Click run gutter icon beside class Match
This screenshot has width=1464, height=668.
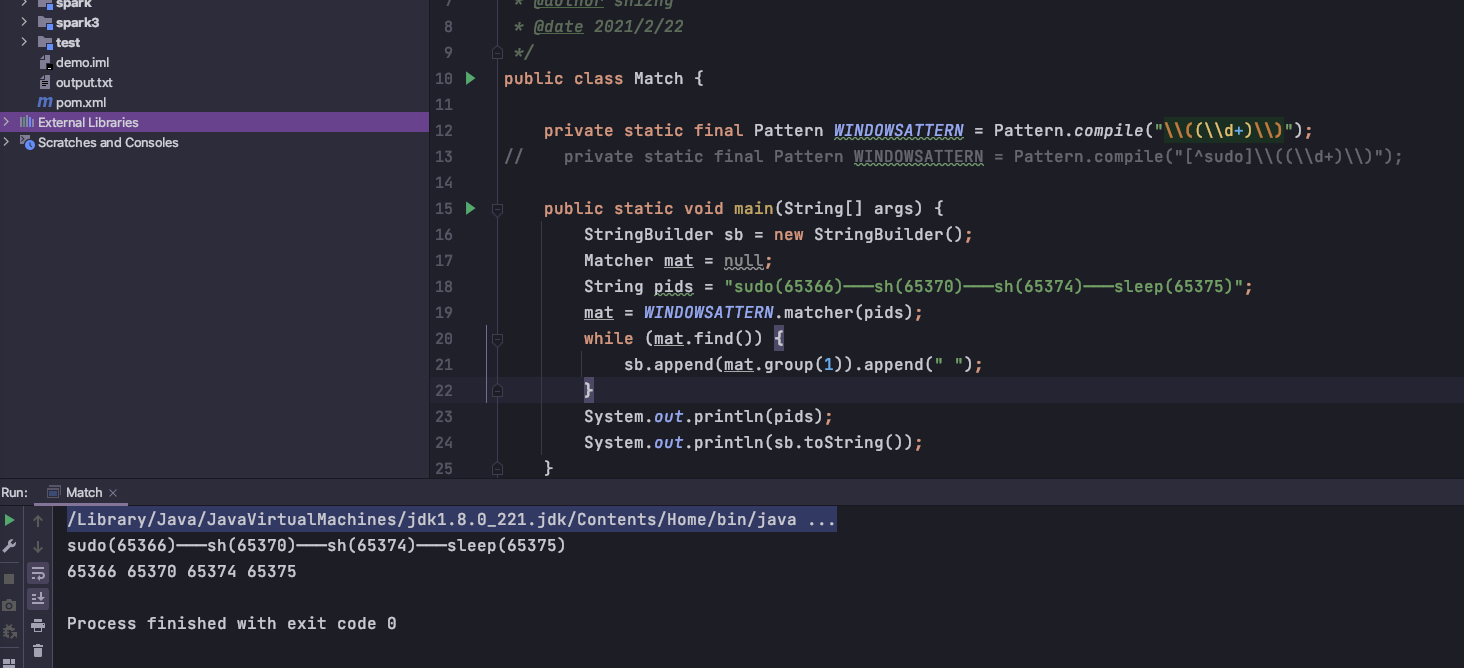tap(470, 78)
